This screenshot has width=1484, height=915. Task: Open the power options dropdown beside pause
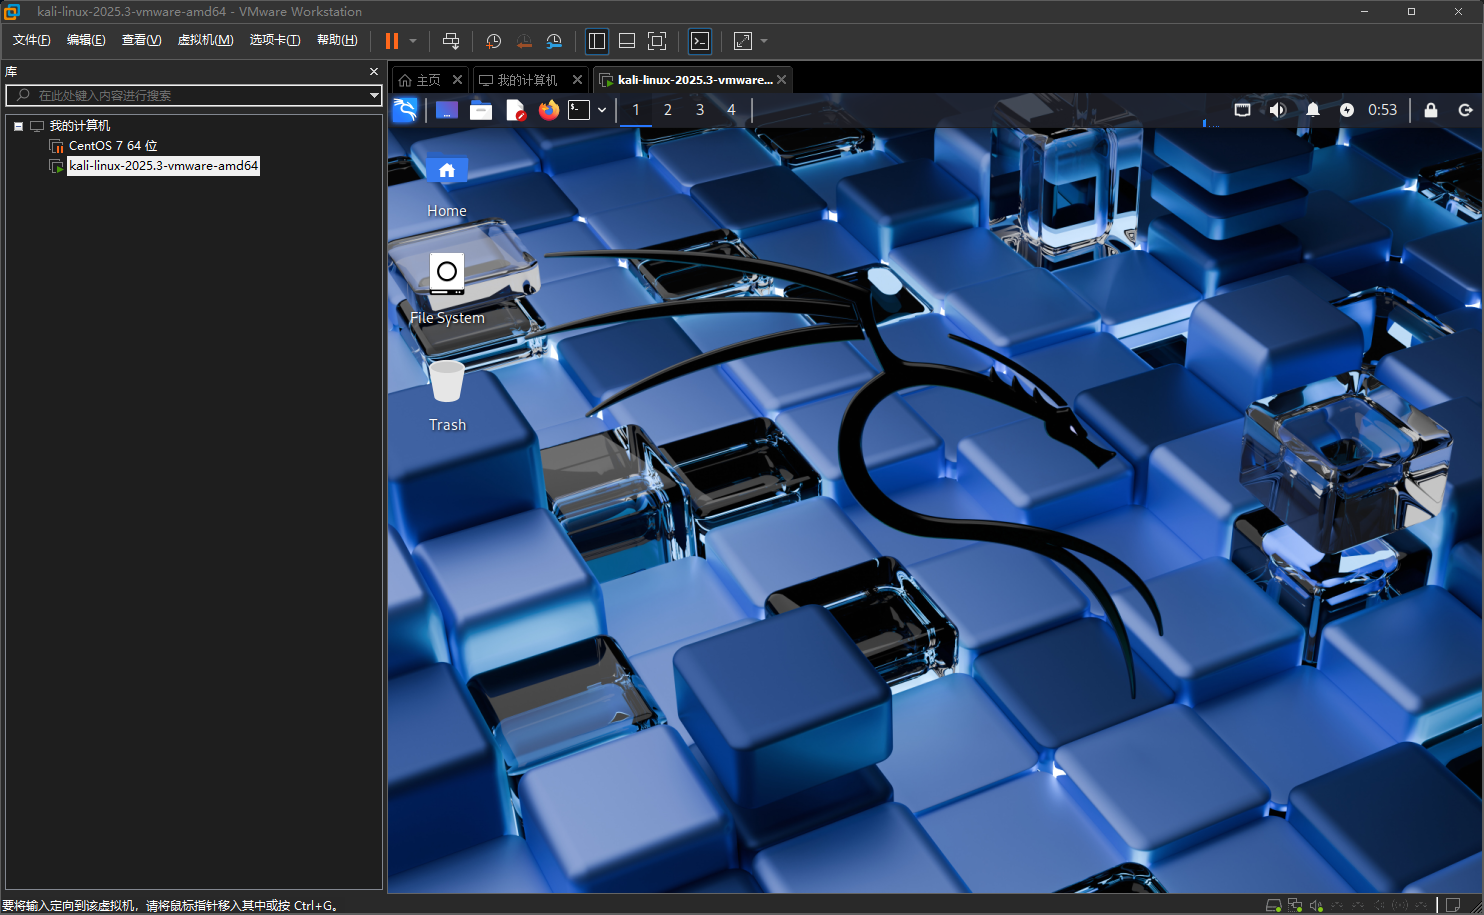tap(413, 41)
